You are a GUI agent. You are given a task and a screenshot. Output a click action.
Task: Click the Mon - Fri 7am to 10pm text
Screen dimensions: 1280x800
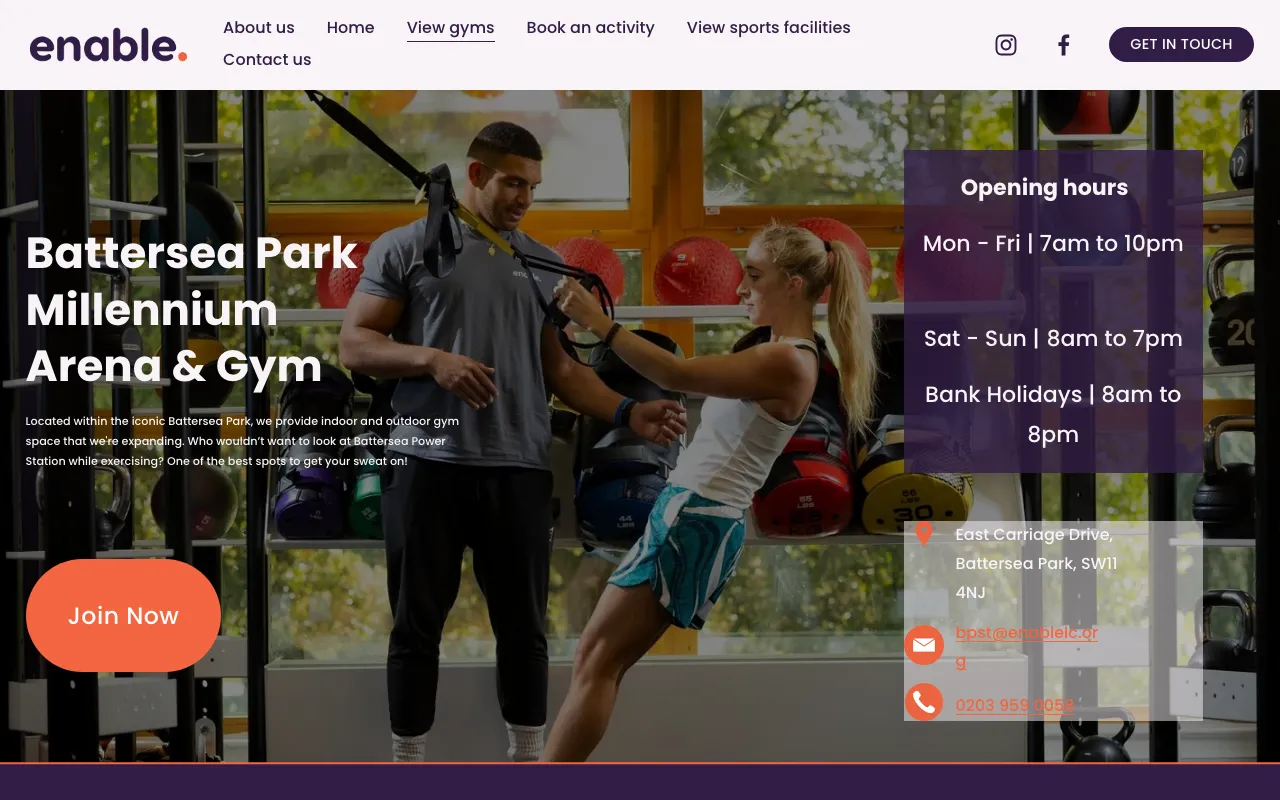click(x=1053, y=244)
